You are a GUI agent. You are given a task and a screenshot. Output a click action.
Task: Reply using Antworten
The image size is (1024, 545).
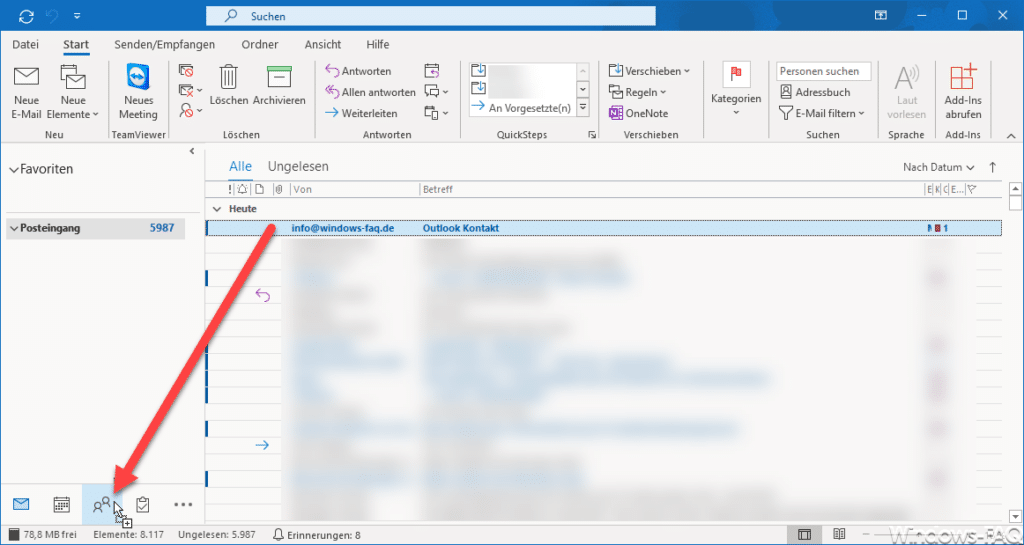359,71
